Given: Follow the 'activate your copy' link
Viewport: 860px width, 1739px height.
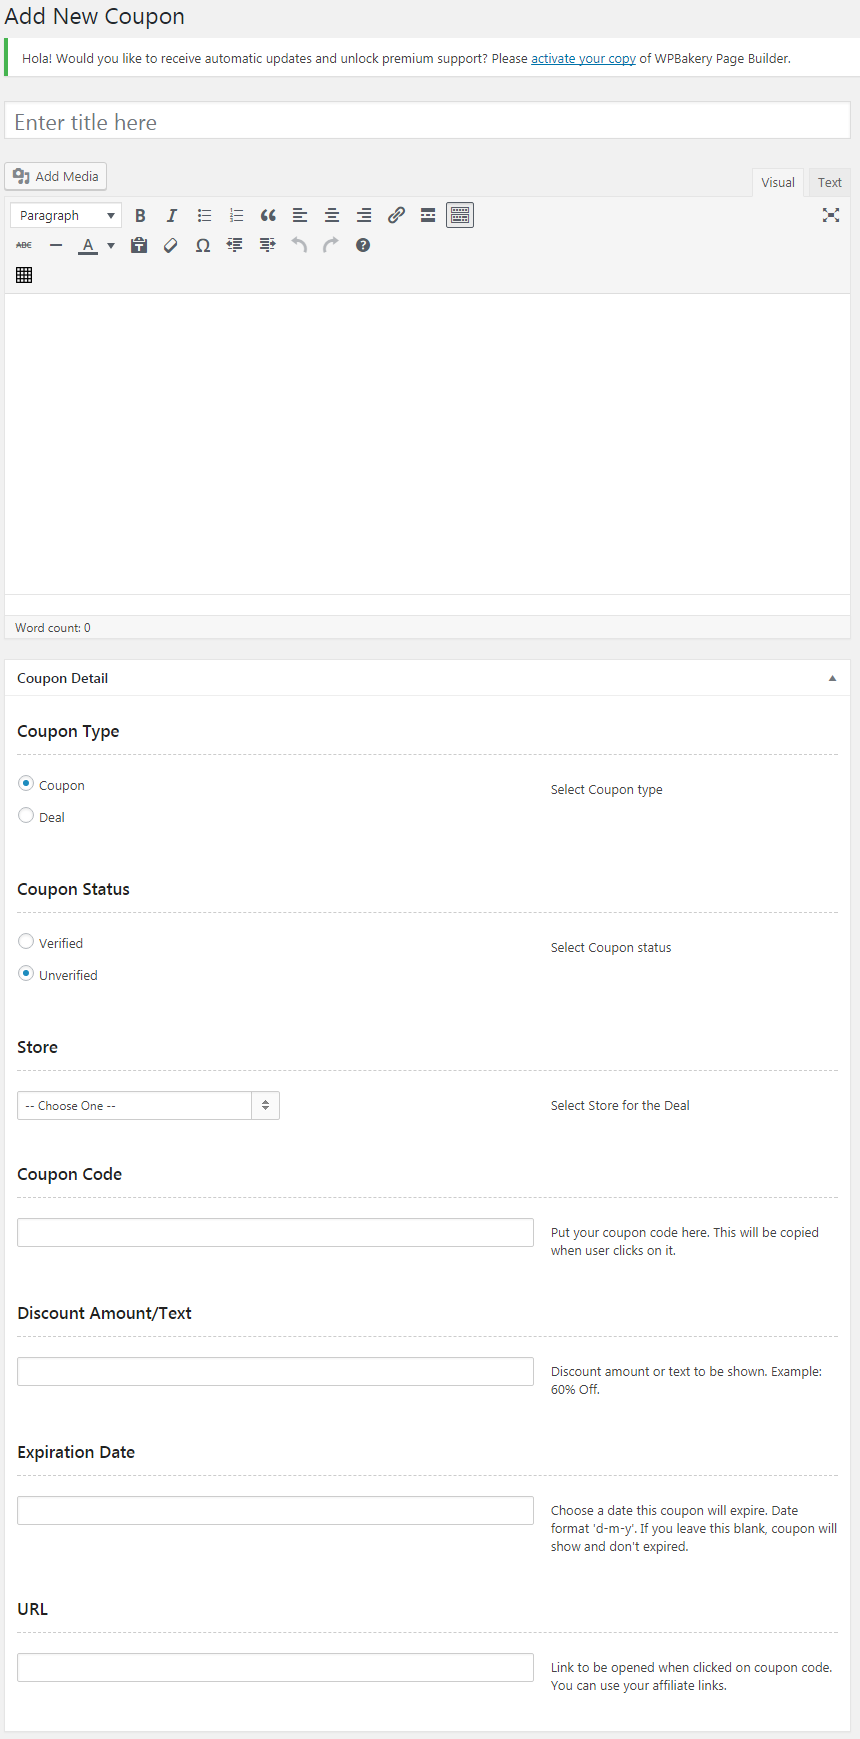Looking at the screenshot, I should pos(583,59).
